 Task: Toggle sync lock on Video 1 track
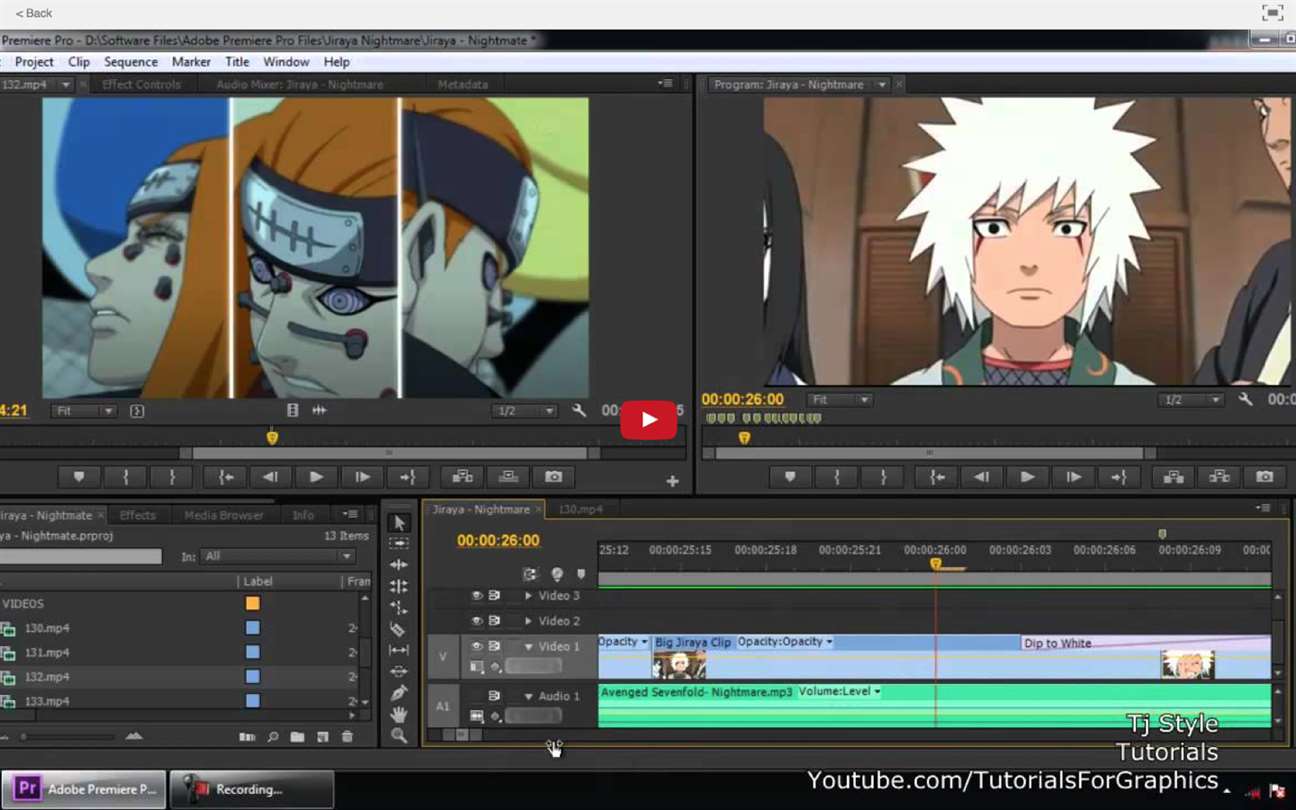tap(494, 647)
